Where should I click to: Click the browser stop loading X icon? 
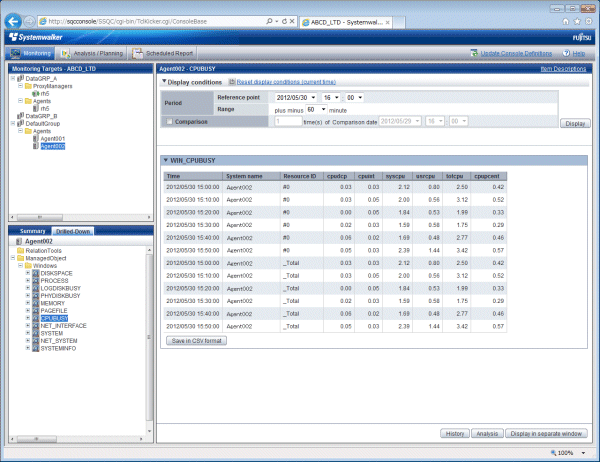(x=292, y=21)
